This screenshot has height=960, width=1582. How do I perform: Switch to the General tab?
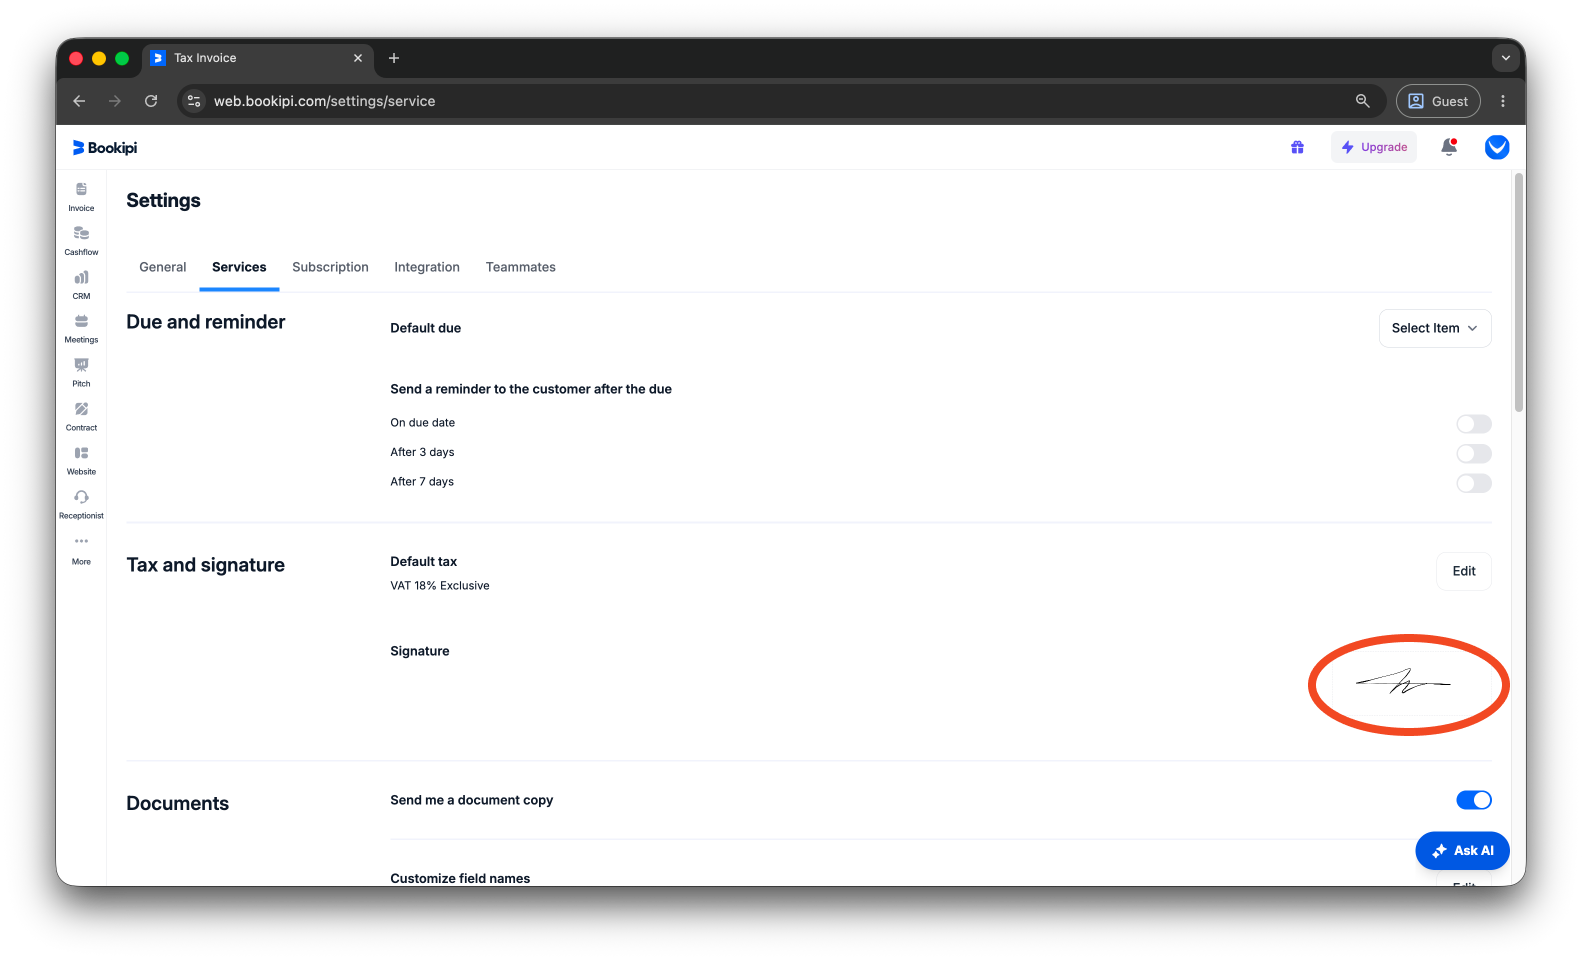coord(163,267)
